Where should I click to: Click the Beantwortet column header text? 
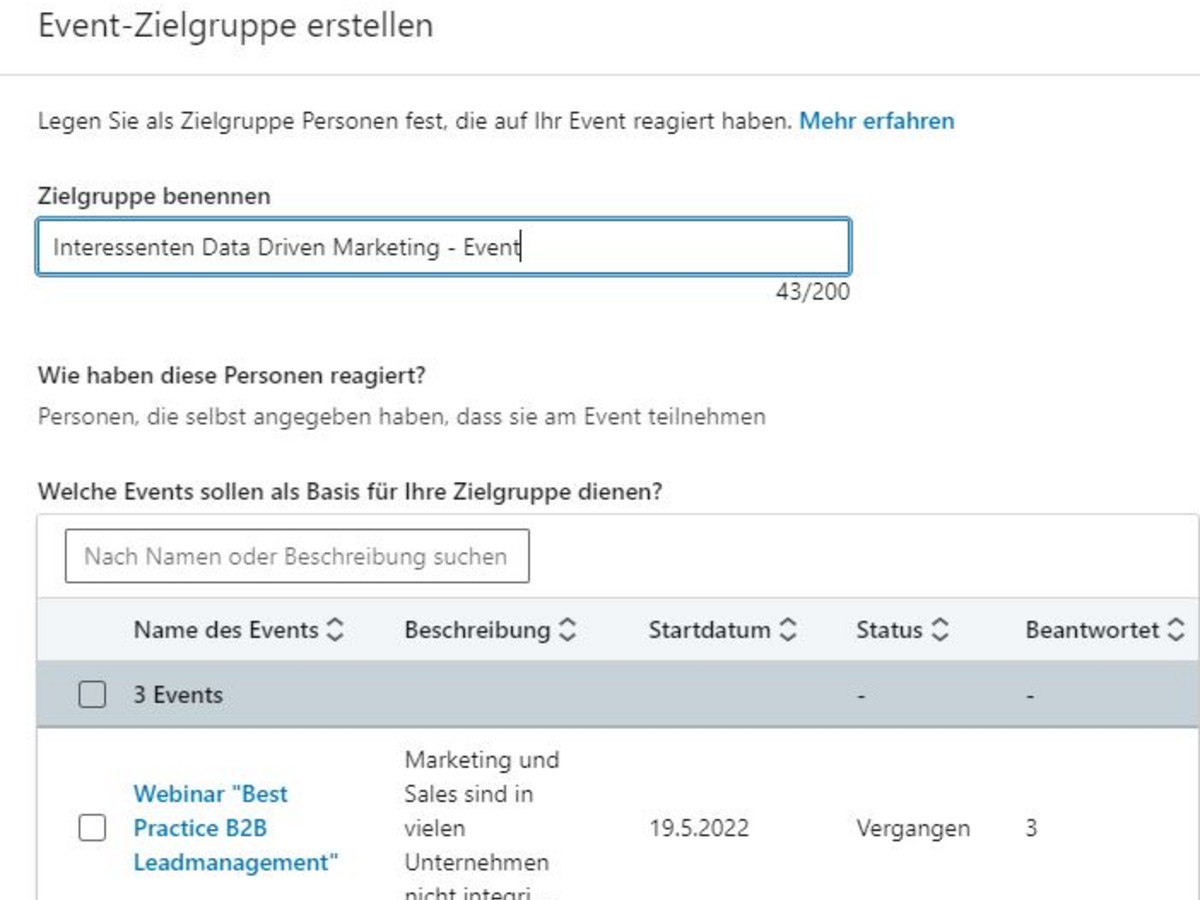point(1092,630)
